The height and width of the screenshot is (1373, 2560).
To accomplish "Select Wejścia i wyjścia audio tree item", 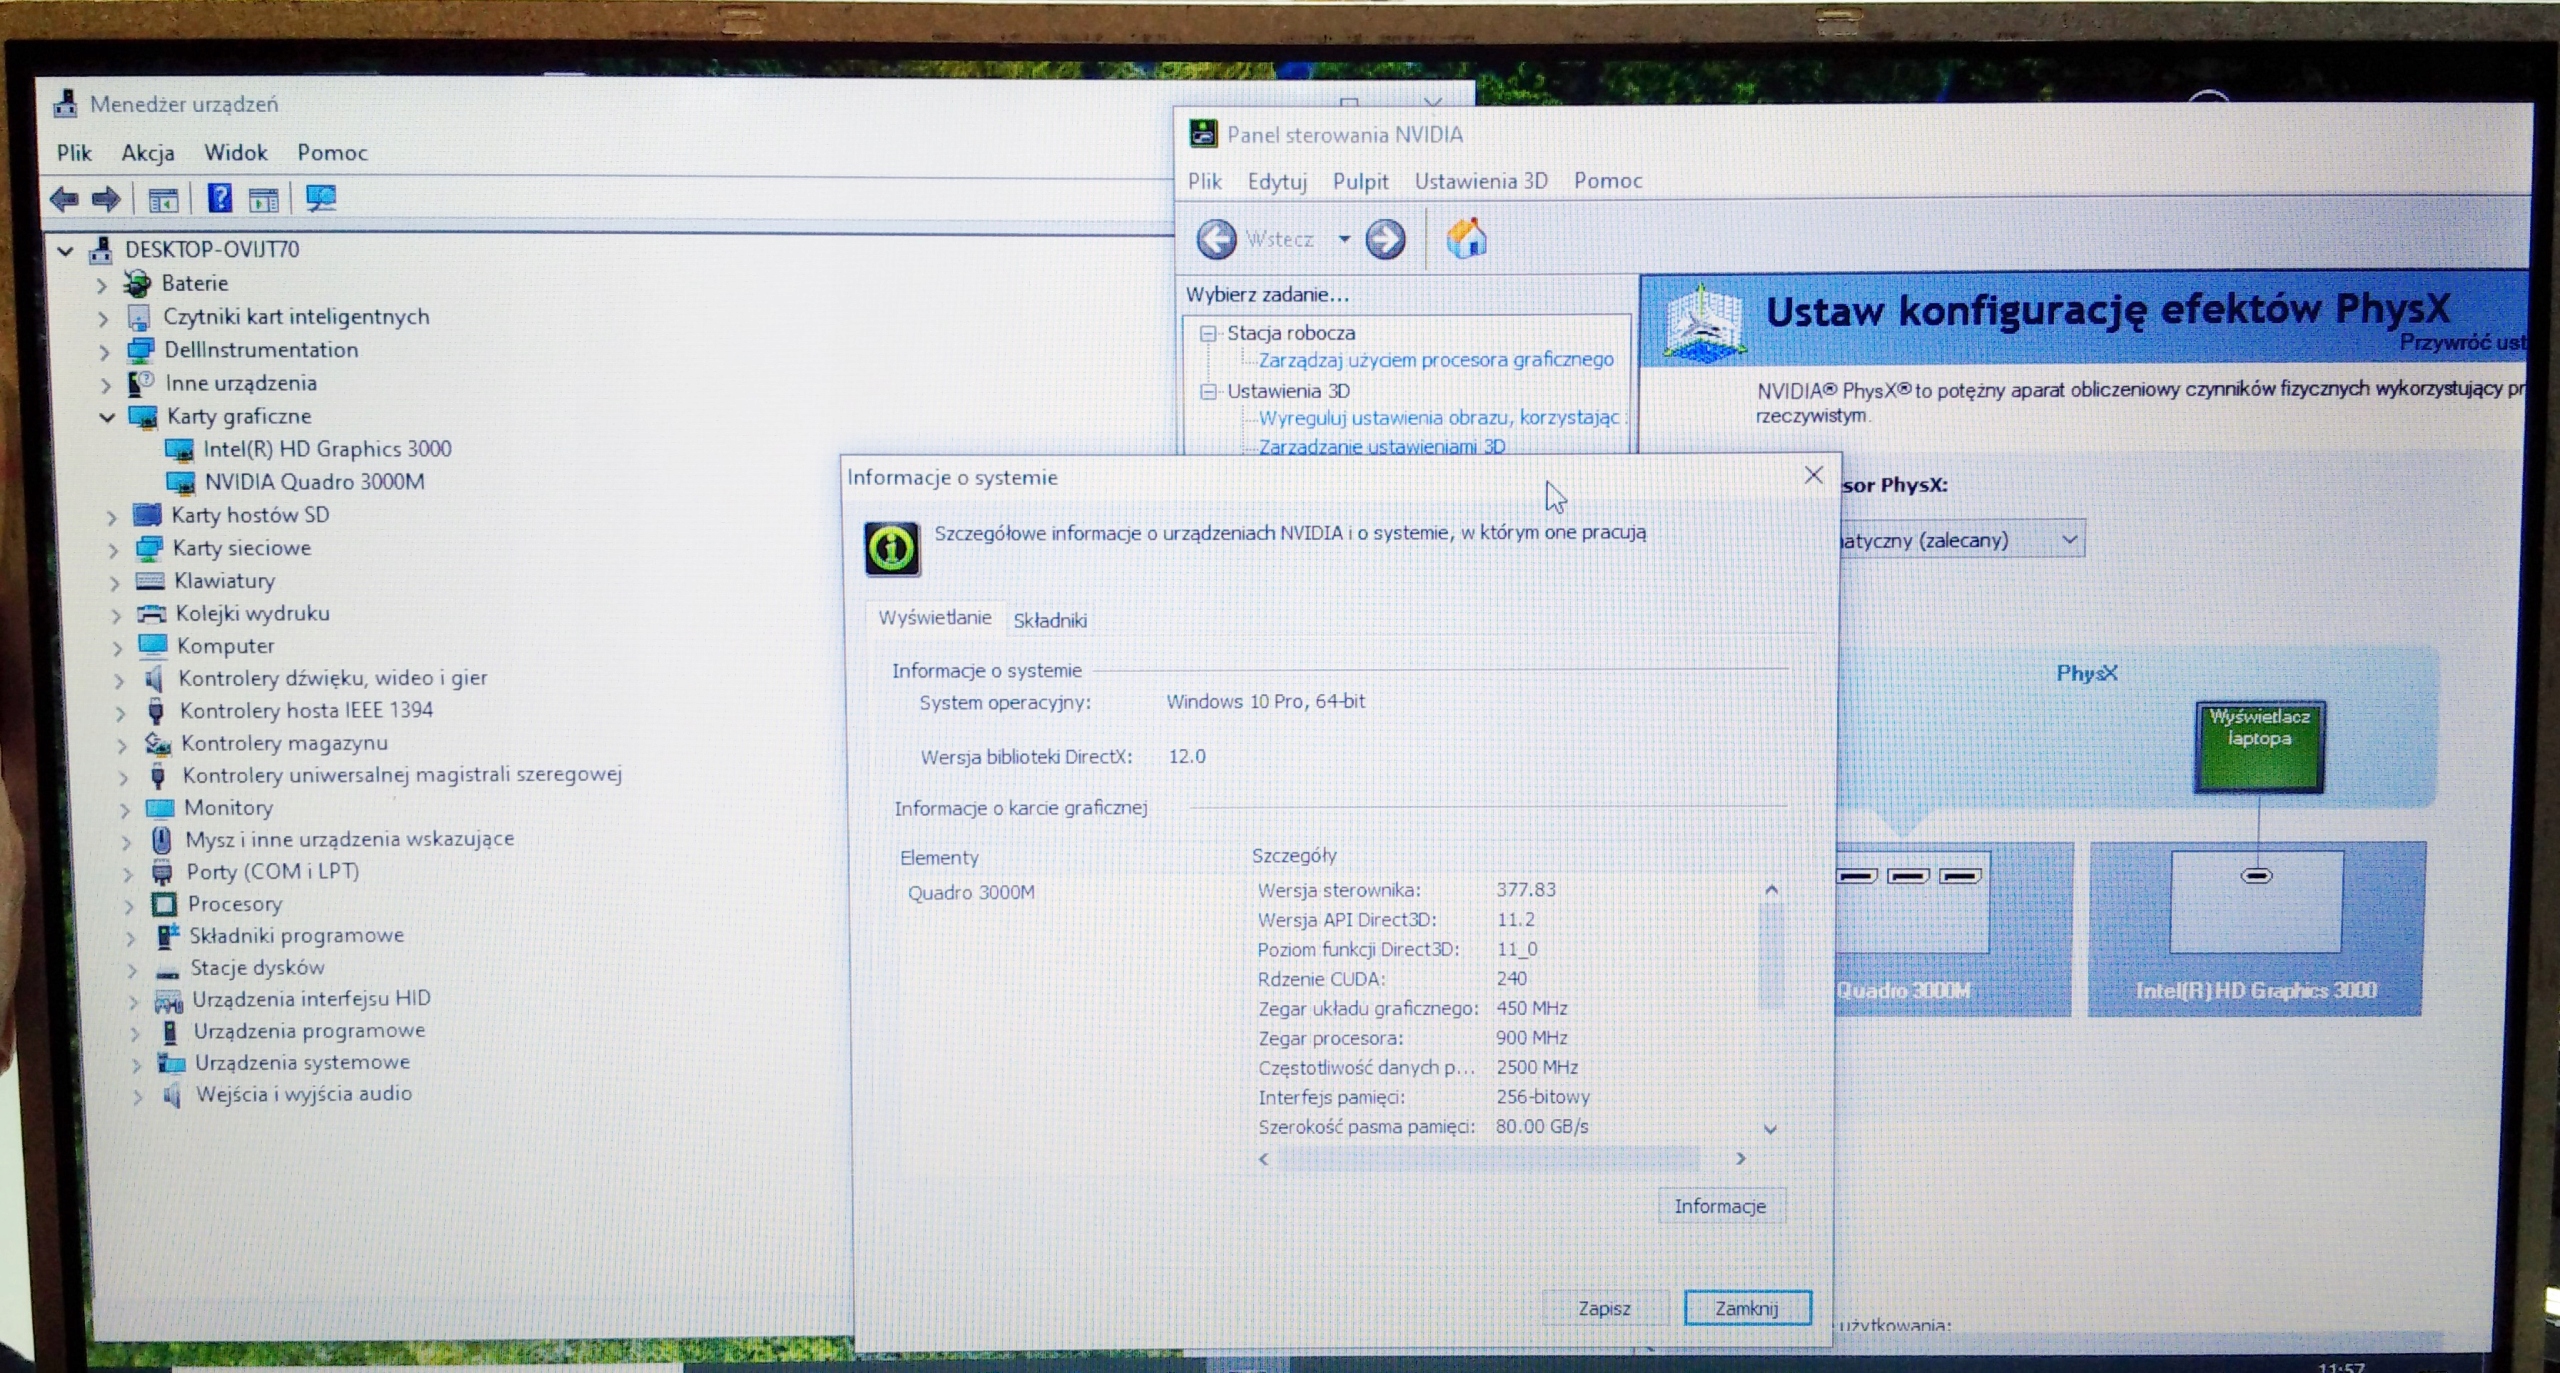I will (304, 1094).
